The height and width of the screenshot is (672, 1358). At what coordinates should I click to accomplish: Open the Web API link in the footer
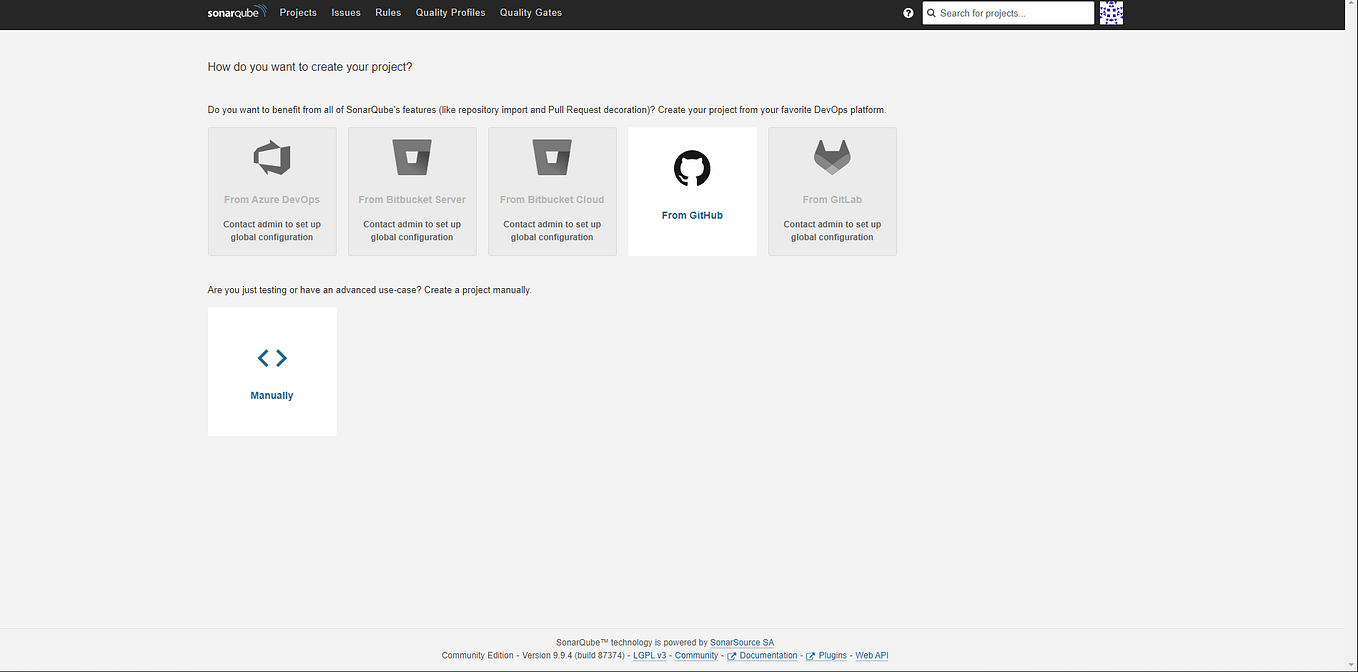coord(871,655)
